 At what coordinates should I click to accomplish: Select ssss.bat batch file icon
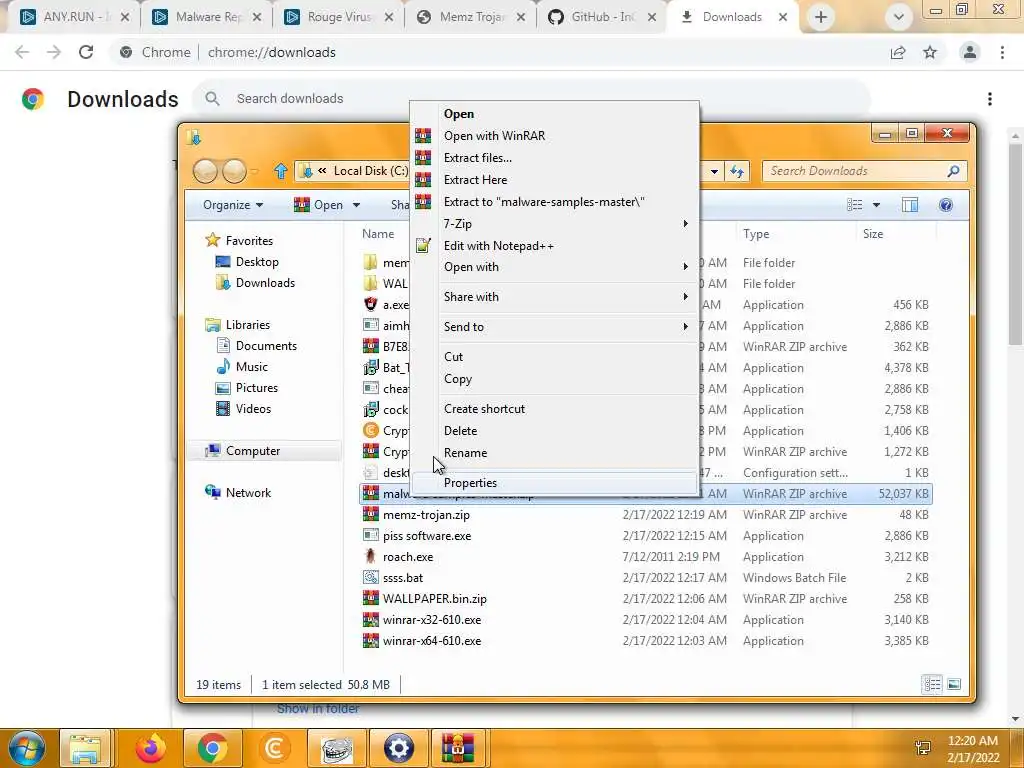370,578
